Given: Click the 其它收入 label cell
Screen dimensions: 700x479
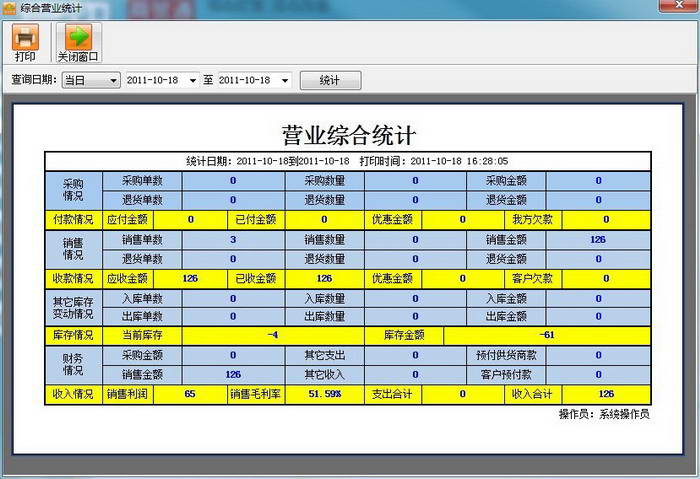Looking at the screenshot, I should tap(325, 375).
